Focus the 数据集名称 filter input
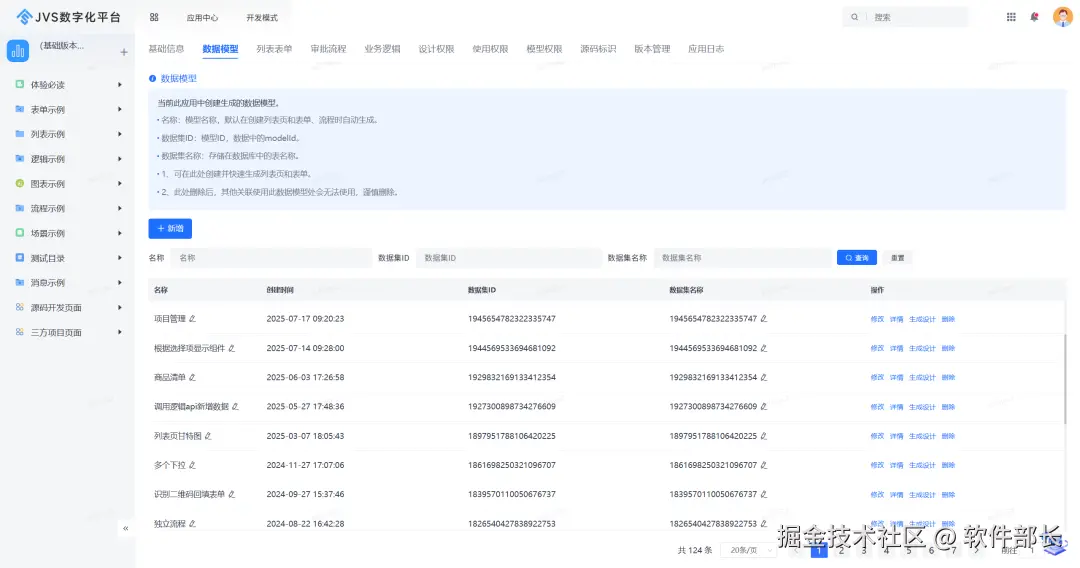 (742, 257)
